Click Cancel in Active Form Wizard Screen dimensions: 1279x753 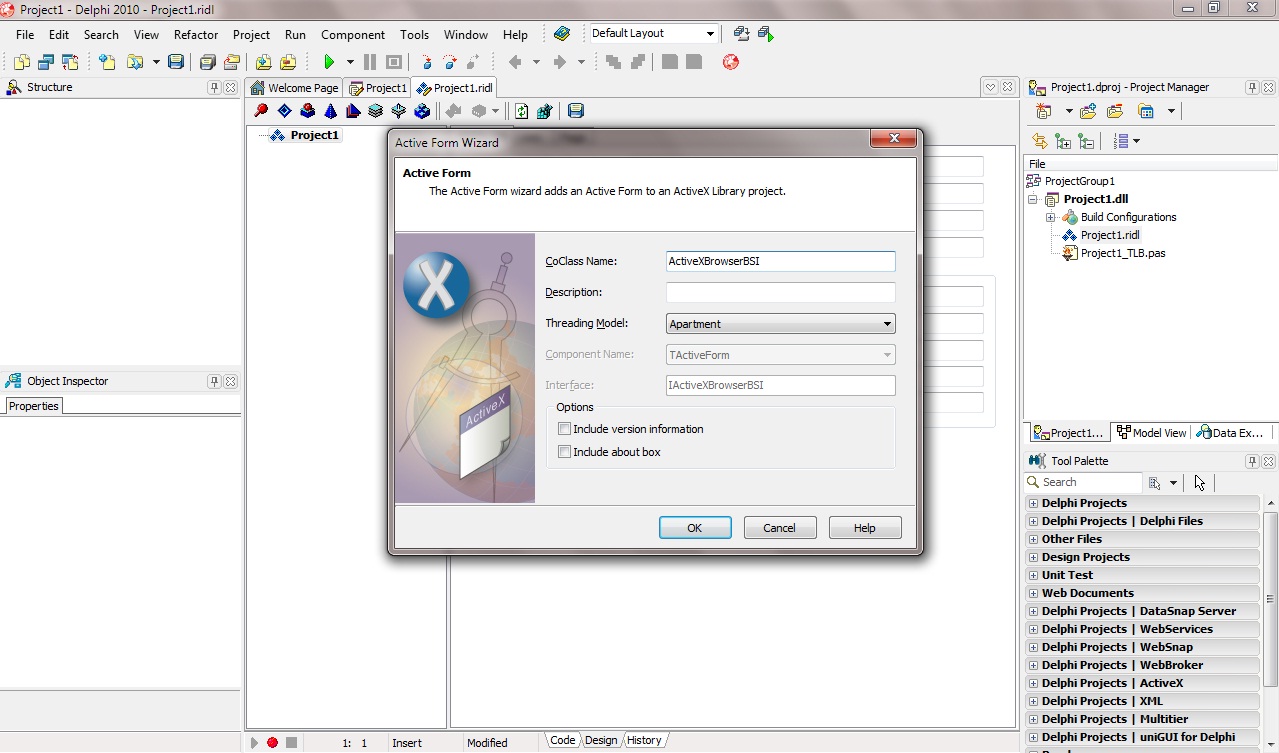(x=780, y=528)
